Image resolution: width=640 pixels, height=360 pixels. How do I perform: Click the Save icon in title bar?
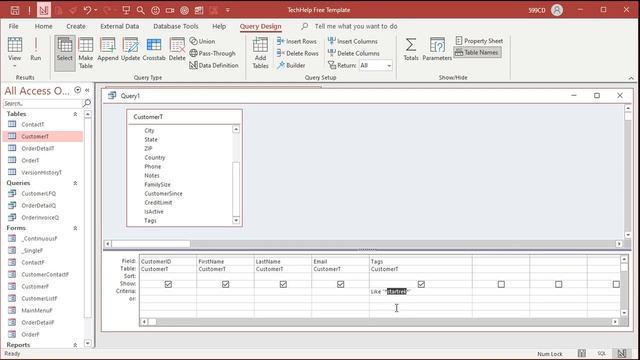(15, 10)
